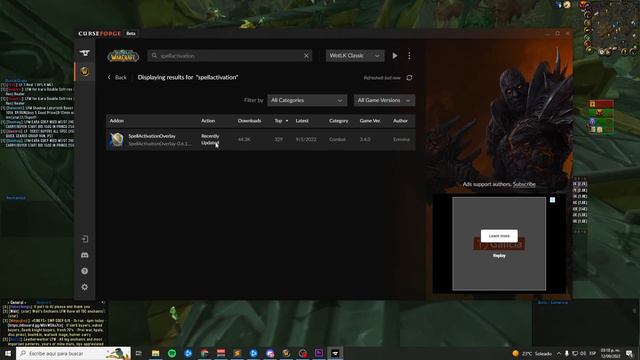Click the Recently Updated action status
Screen dimensions: 640x360
coord(210,140)
